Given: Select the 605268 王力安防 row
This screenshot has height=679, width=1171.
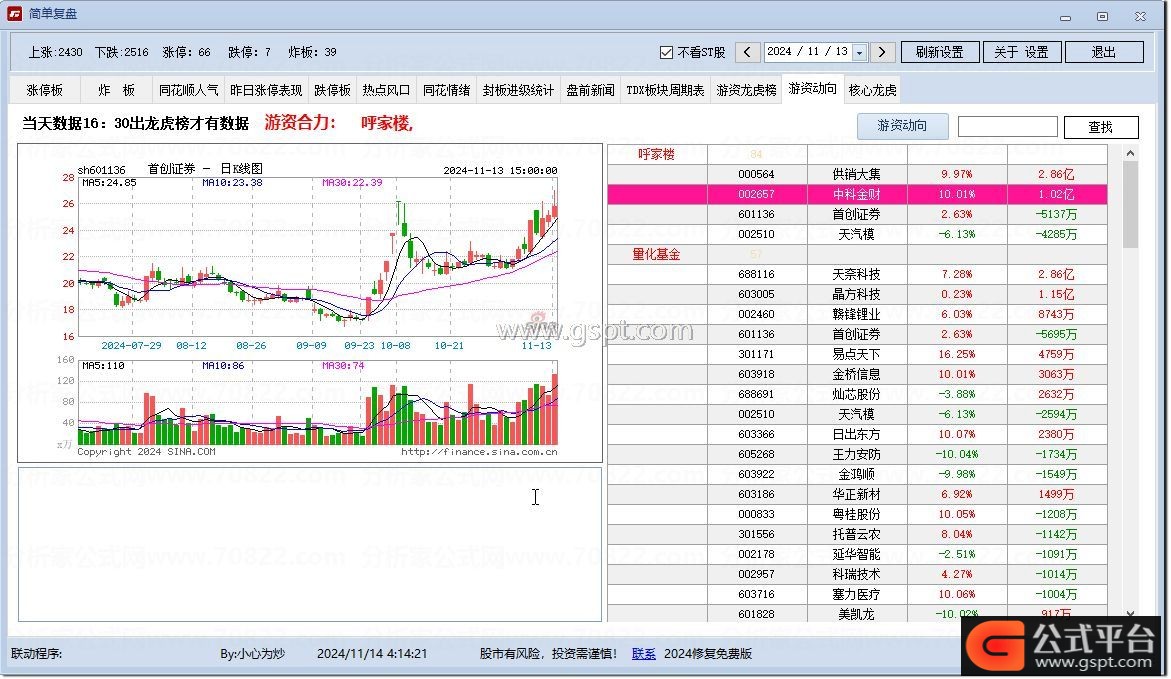Looking at the screenshot, I should (857, 454).
